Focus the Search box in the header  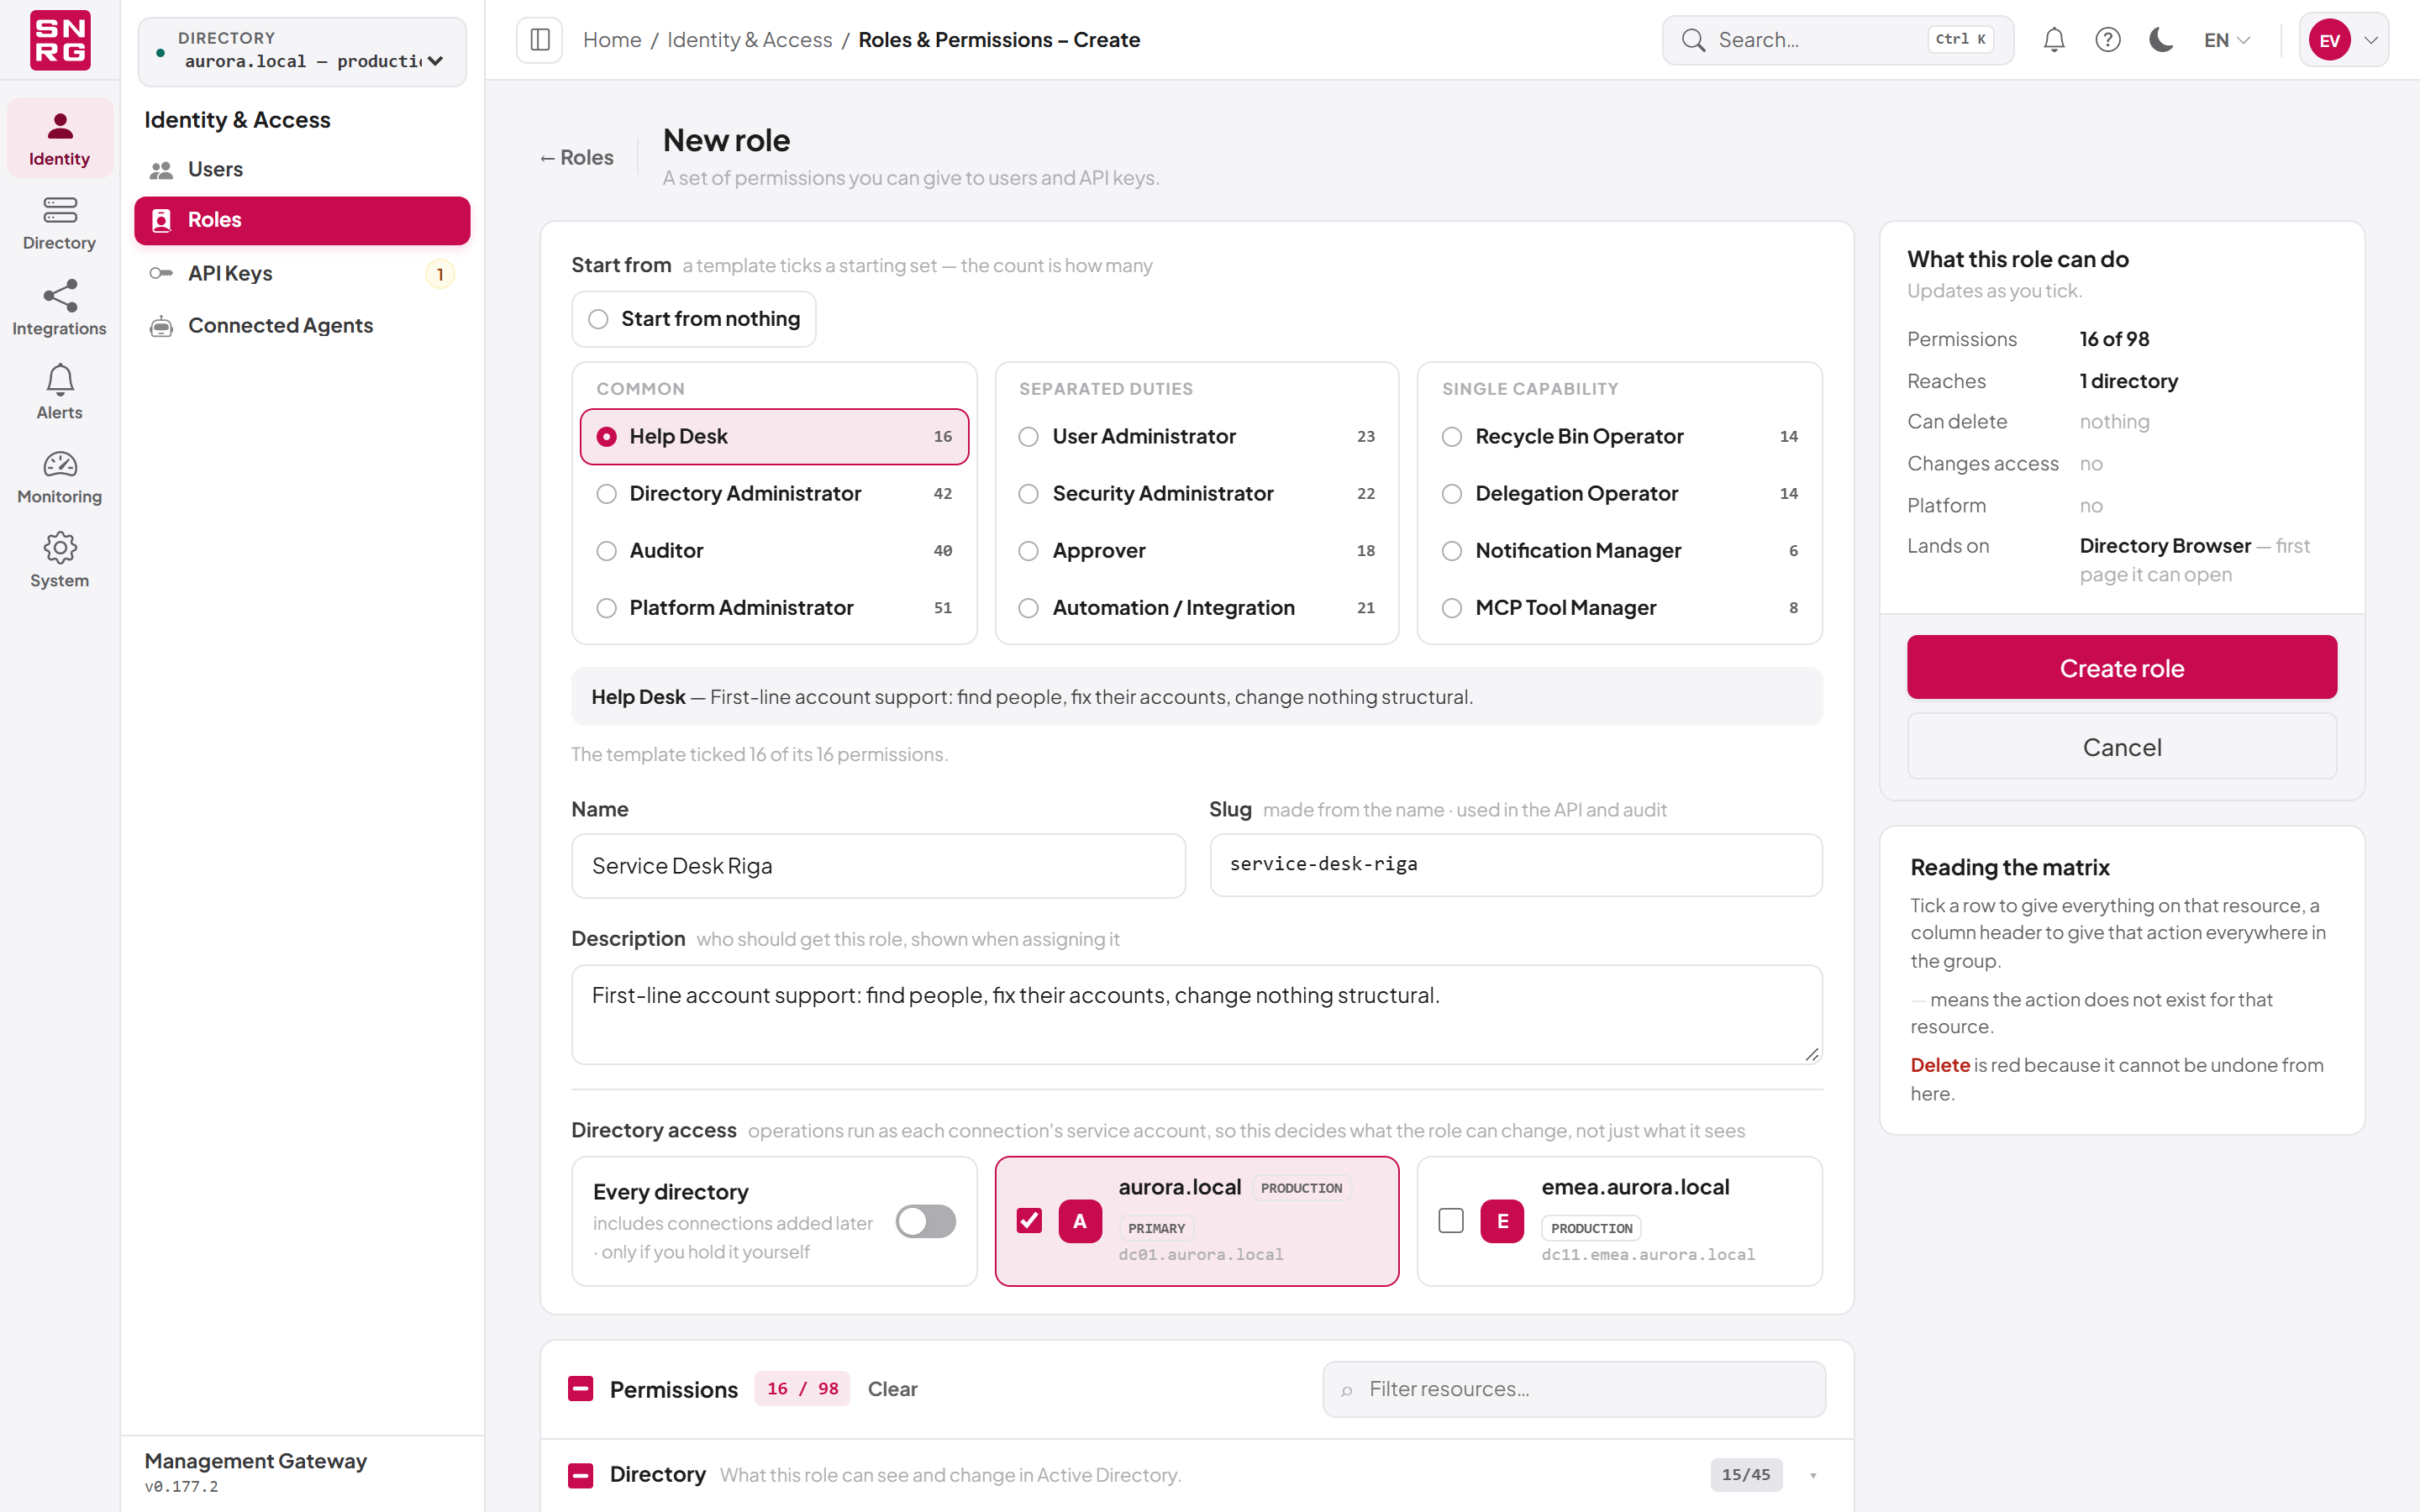coord(1837,40)
